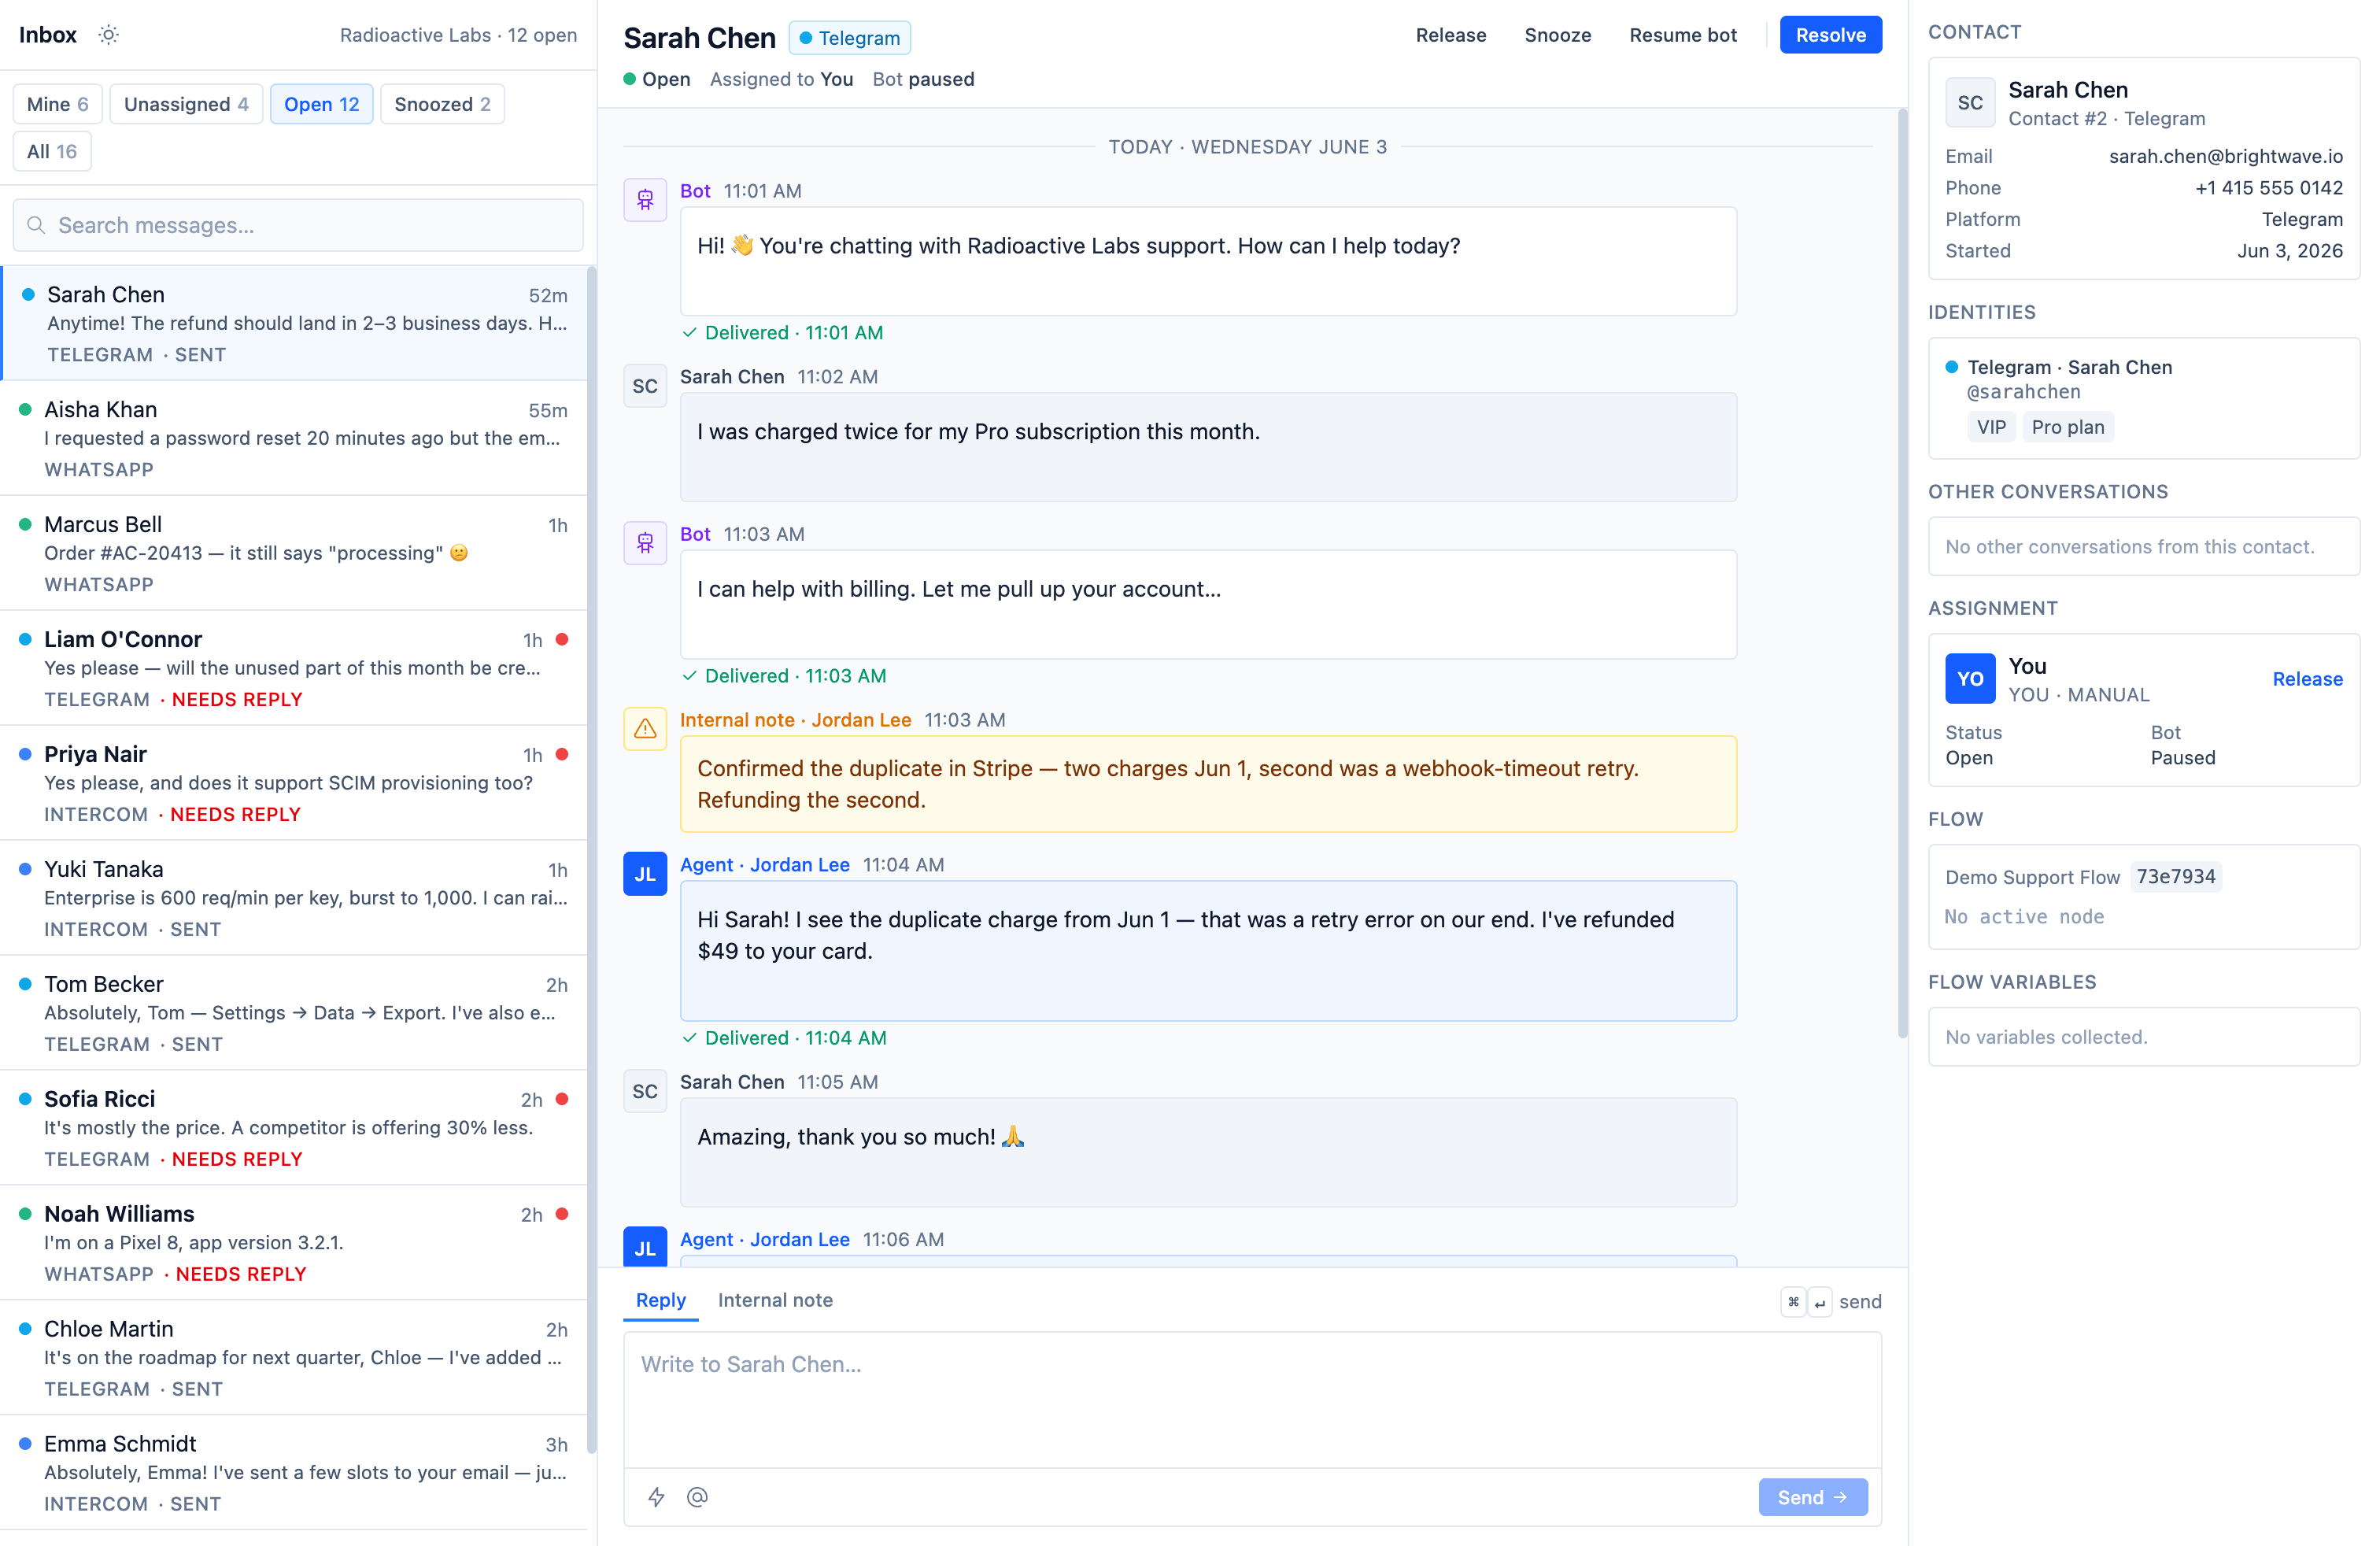
Task: Select the Open 12 filter
Action: [x=321, y=104]
